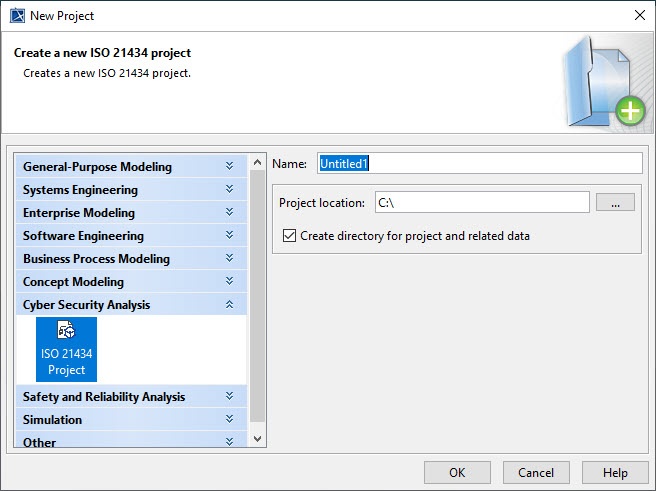Open Safety and Reliability Analysis category
The image size is (656, 491).
click(104, 397)
